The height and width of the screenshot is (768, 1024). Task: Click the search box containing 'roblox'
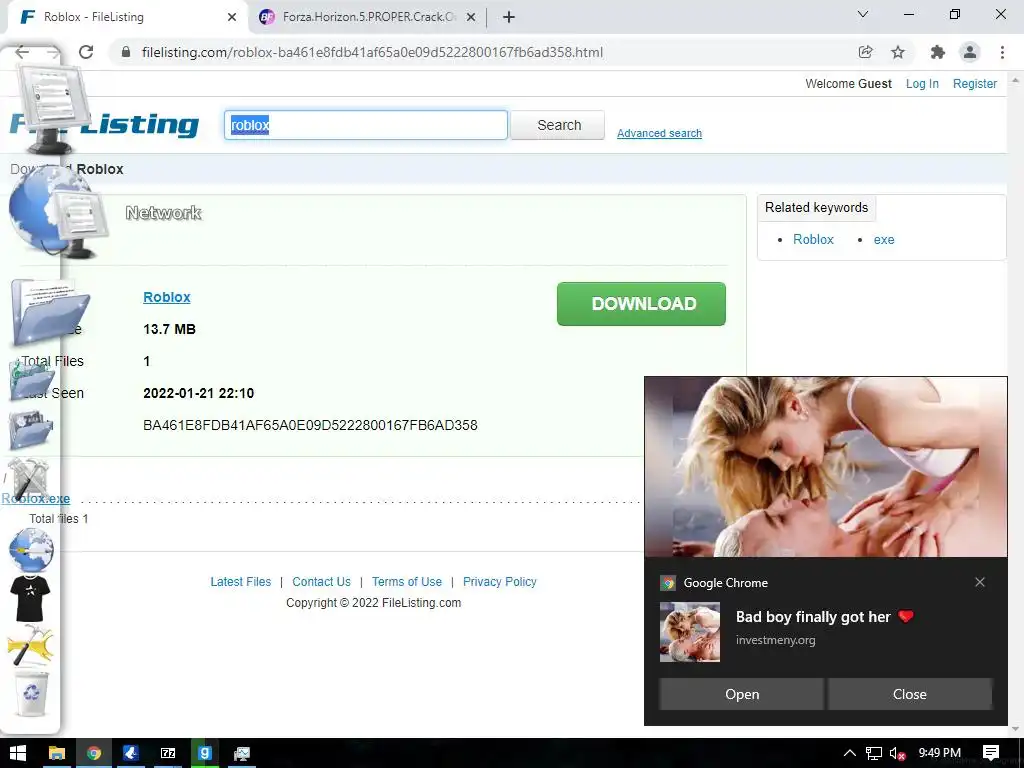[x=366, y=125]
